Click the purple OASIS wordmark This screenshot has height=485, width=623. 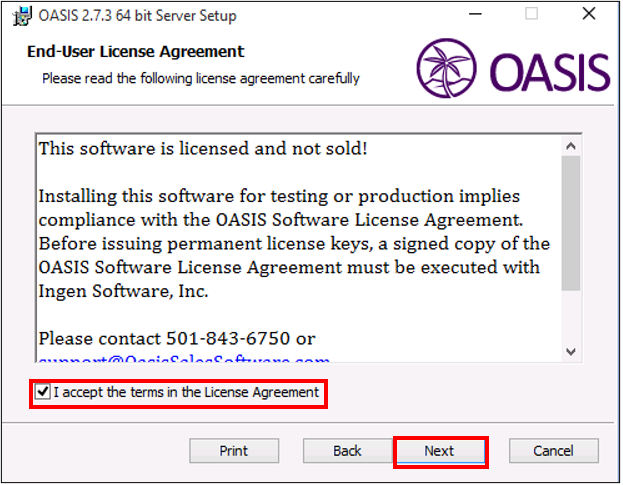pyautogui.click(x=549, y=72)
